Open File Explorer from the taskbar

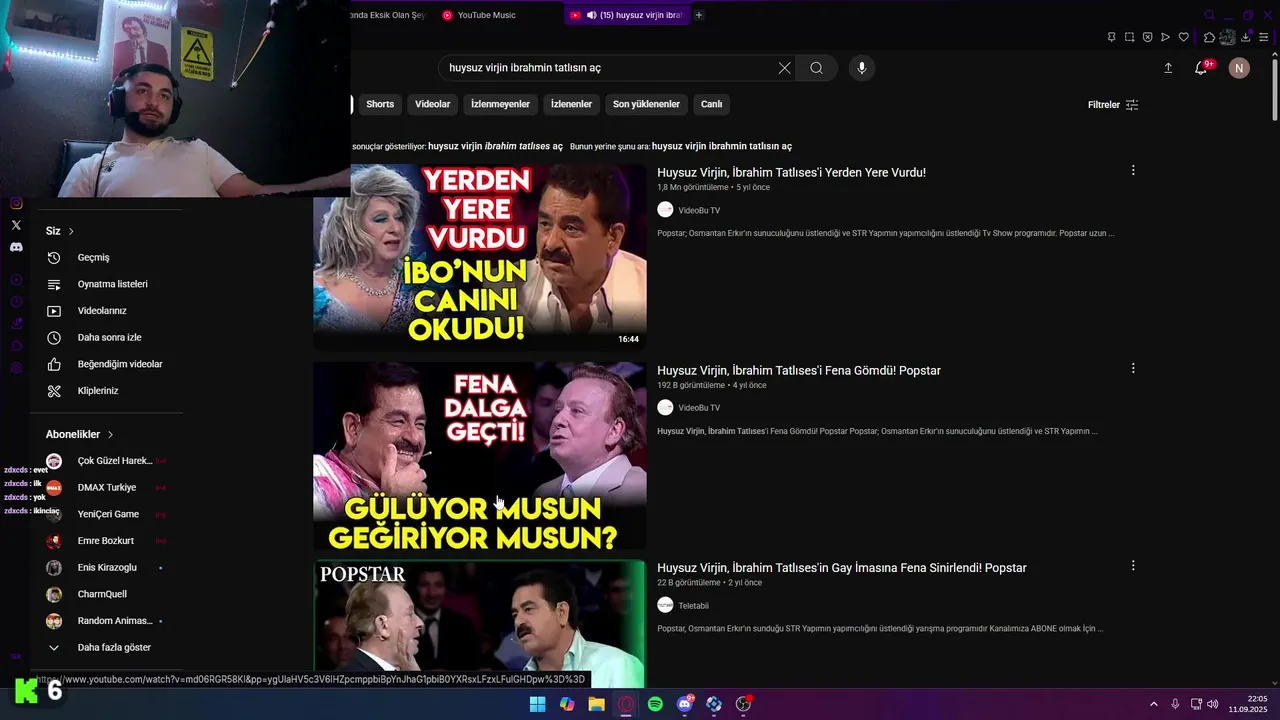click(596, 704)
